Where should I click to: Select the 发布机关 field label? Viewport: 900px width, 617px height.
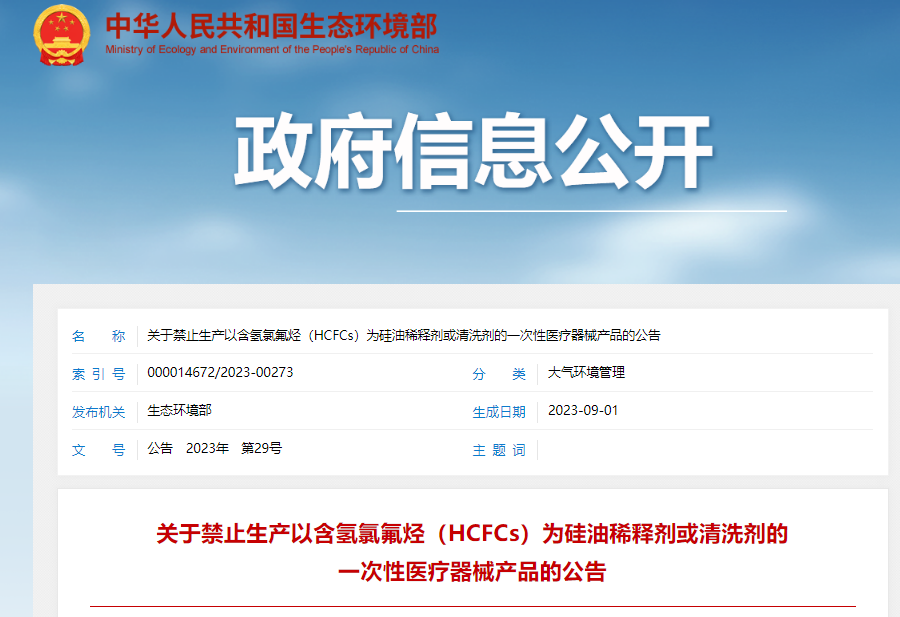pyautogui.click(x=98, y=412)
